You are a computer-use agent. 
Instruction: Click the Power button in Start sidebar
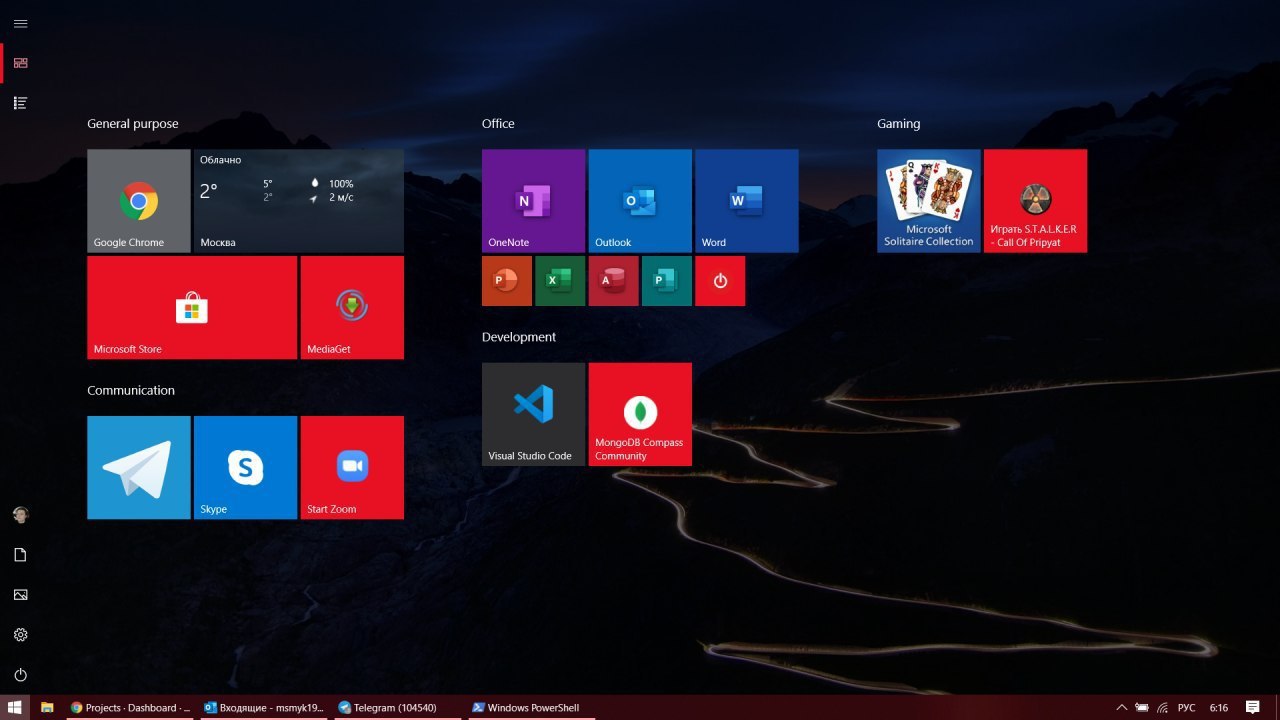(x=20, y=675)
